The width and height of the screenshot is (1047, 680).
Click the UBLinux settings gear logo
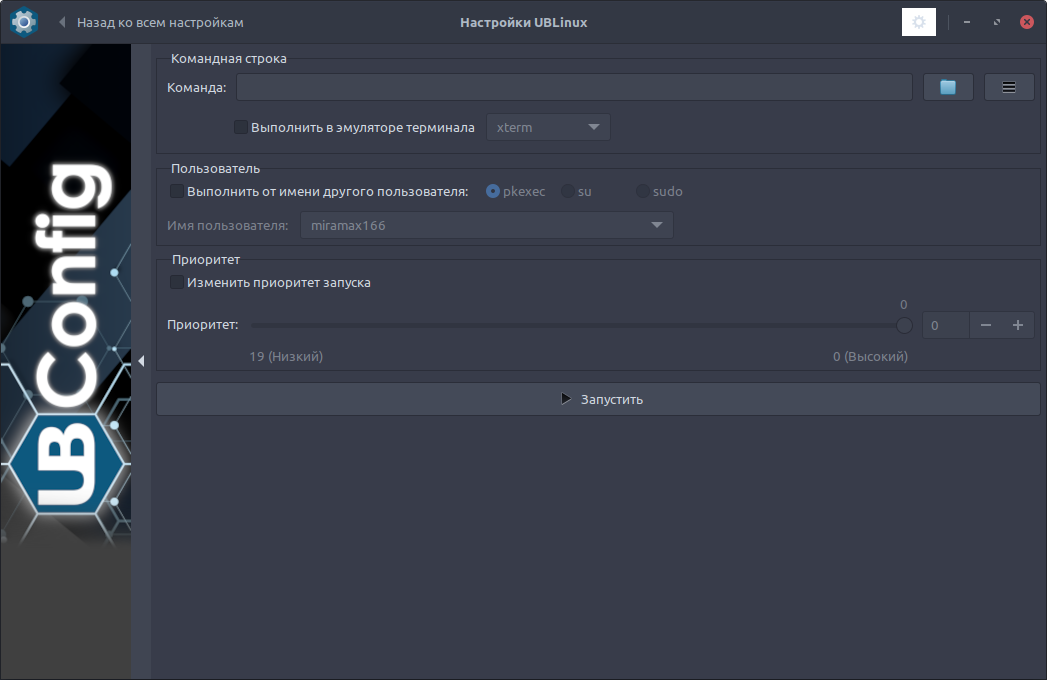pos(23,22)
